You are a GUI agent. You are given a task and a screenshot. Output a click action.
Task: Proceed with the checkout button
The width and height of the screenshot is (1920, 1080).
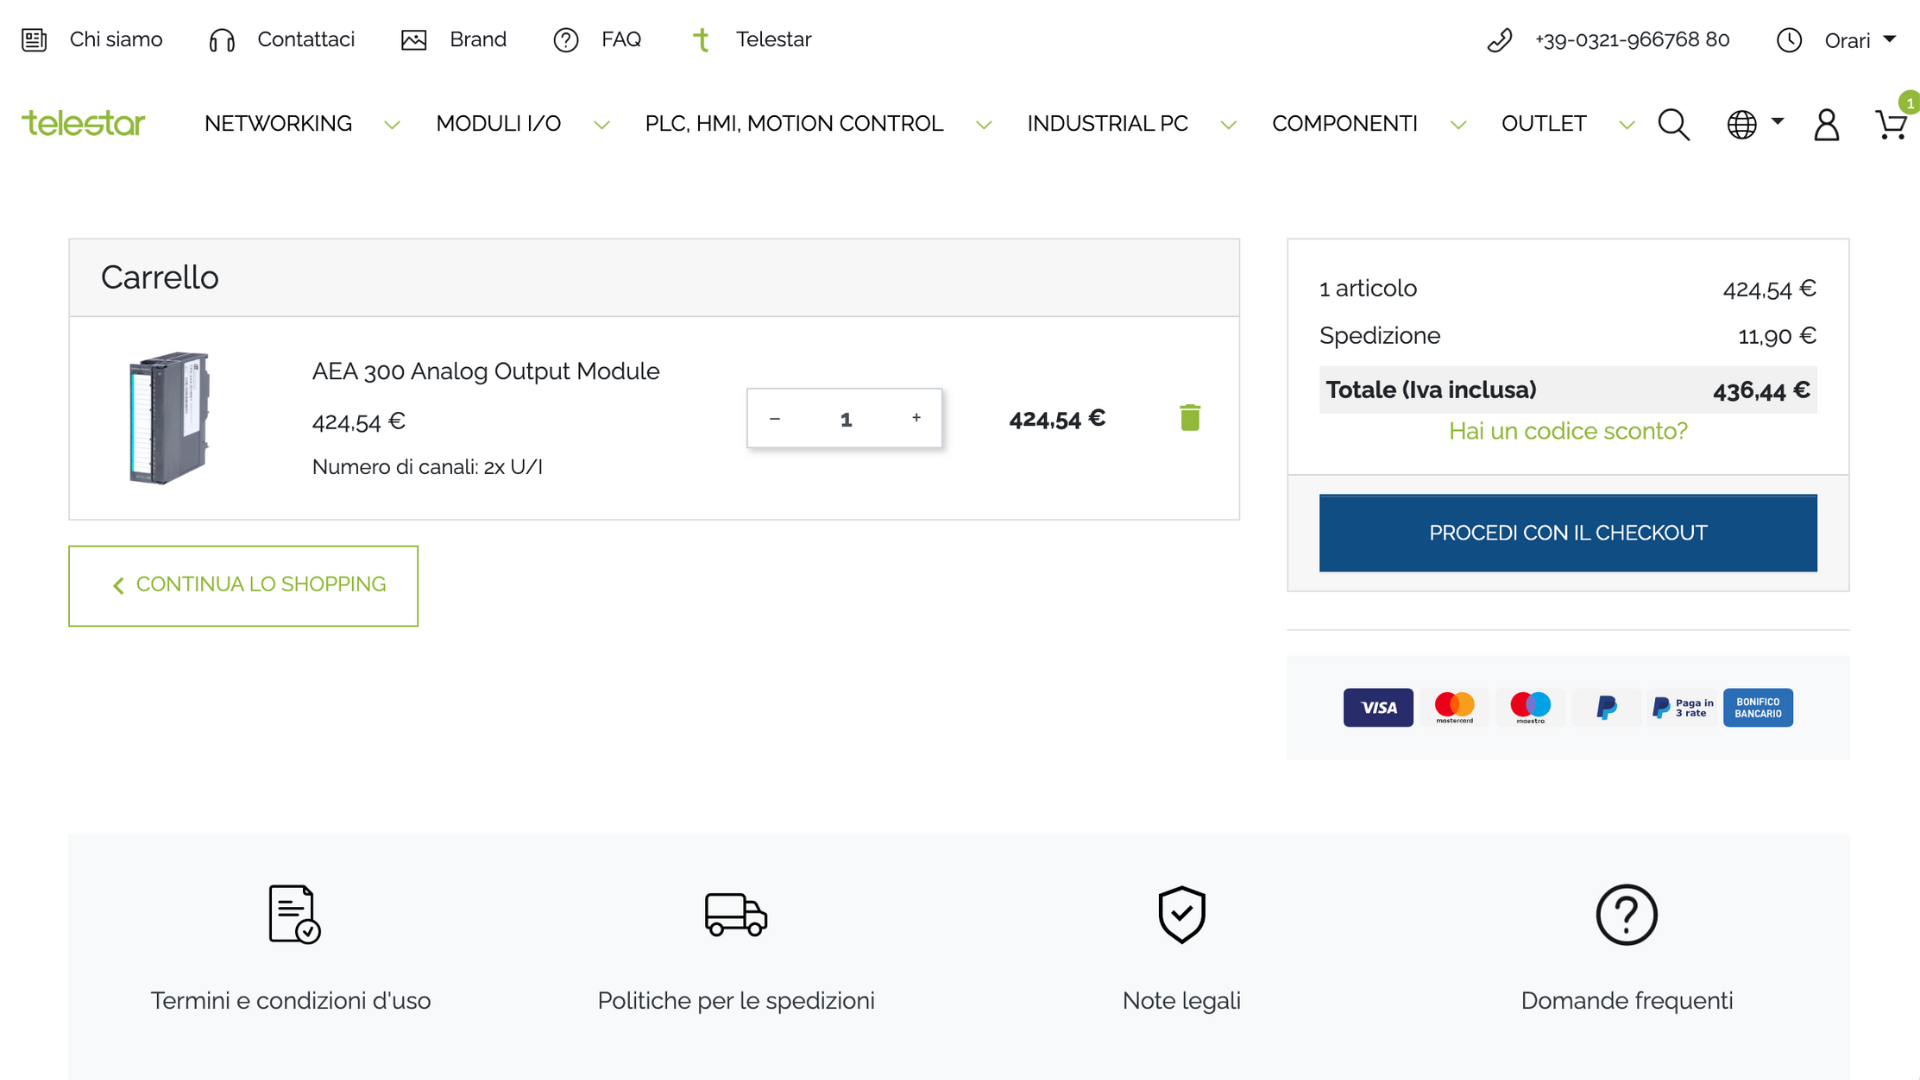(x=1567, y=533)
